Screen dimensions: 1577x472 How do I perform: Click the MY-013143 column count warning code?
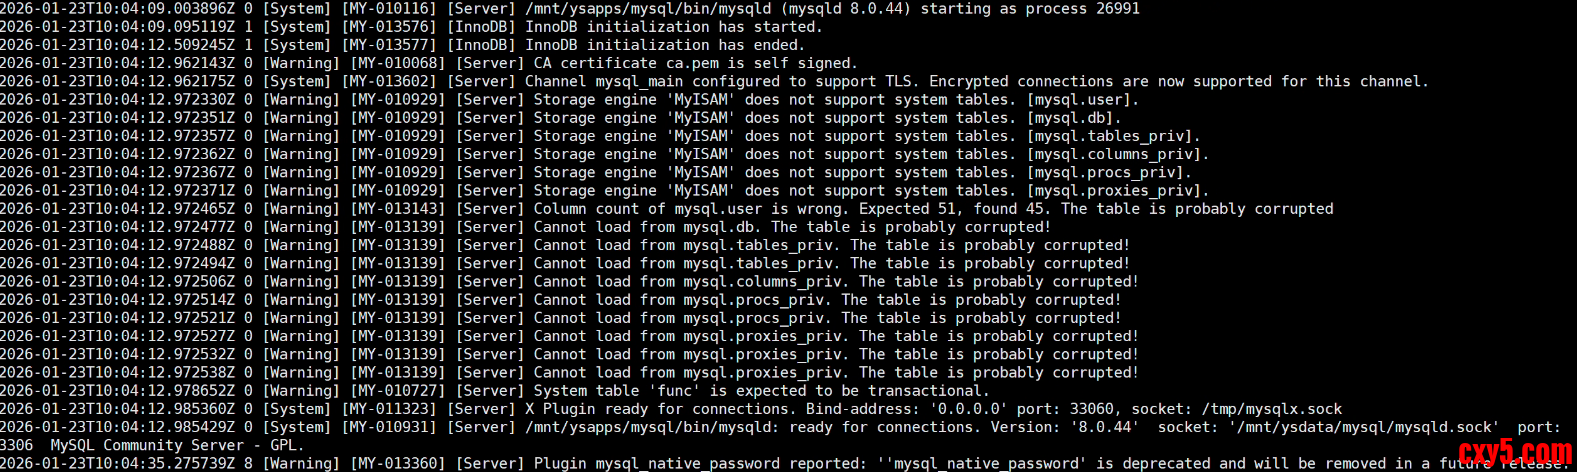click(396, 209)
